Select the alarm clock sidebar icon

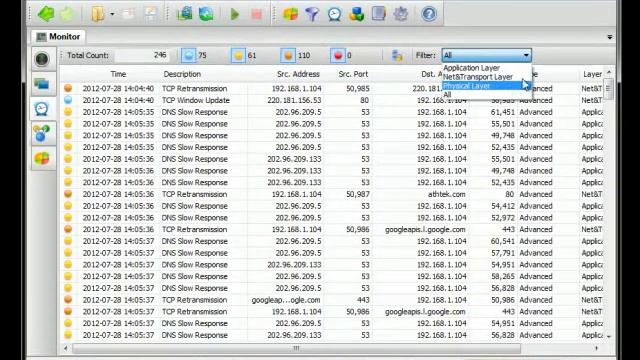pyautogui.click(x=42, y=109)
